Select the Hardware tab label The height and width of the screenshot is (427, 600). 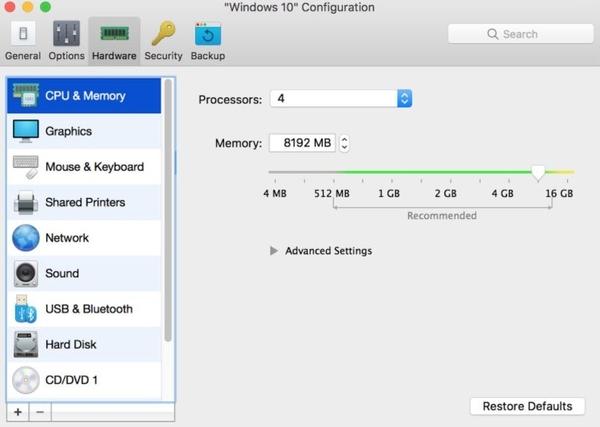[x=114, y=55]
